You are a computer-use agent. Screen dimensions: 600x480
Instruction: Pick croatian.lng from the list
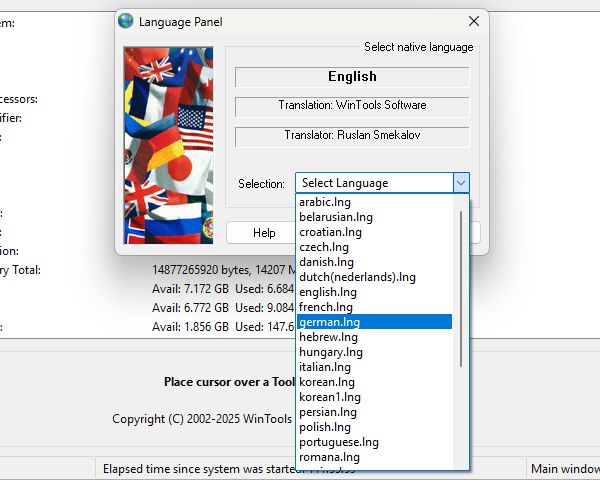[330, 232]
